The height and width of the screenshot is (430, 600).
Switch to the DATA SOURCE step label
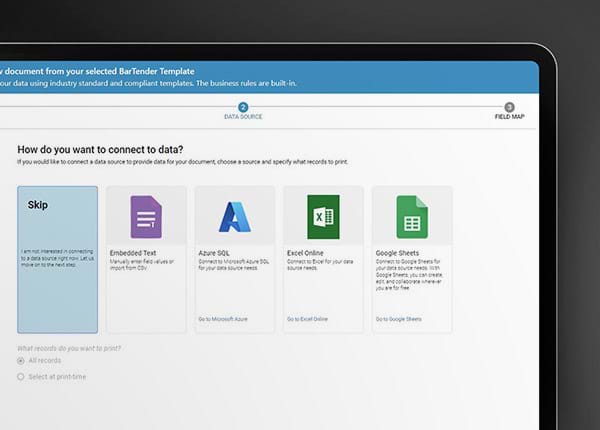coord(242,117)
